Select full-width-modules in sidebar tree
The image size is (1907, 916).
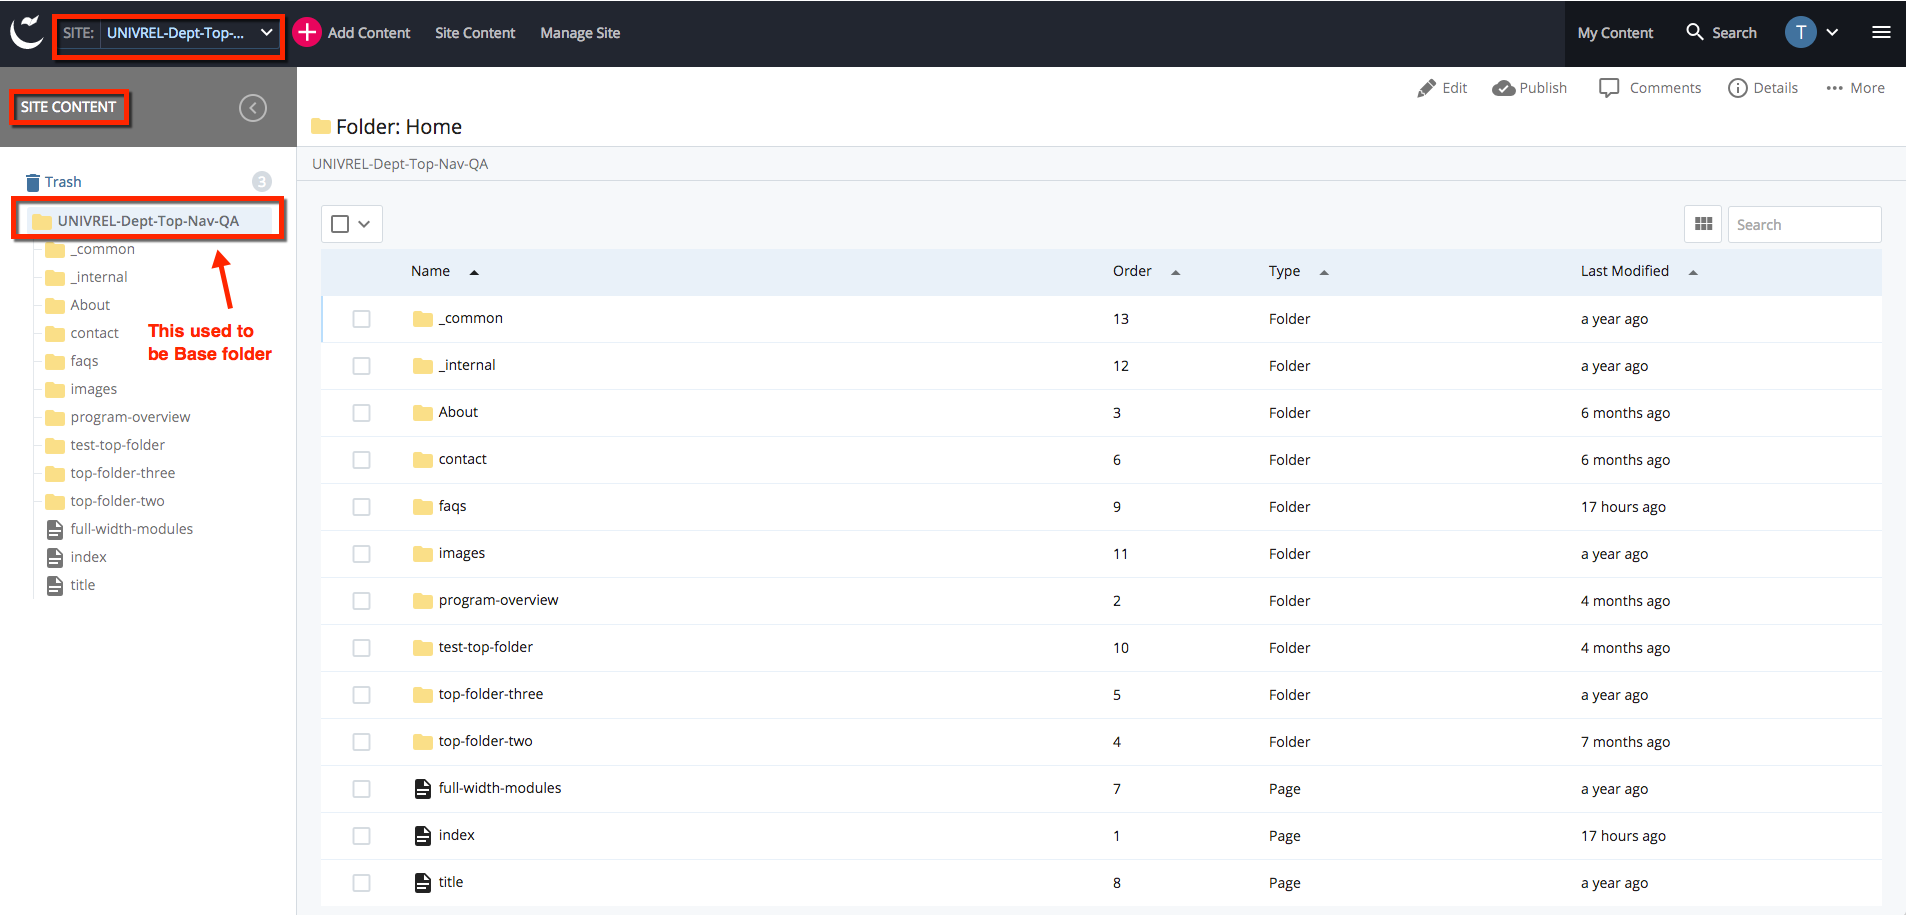(x=131, y=529)
